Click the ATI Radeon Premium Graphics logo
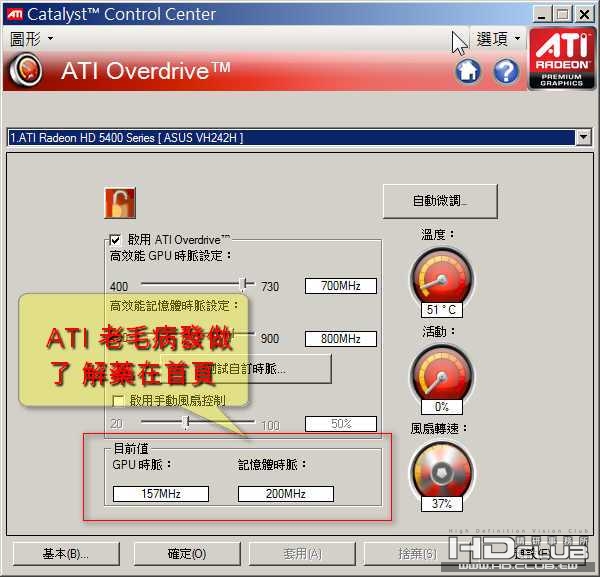600x577 pixels. coord(562,59)
